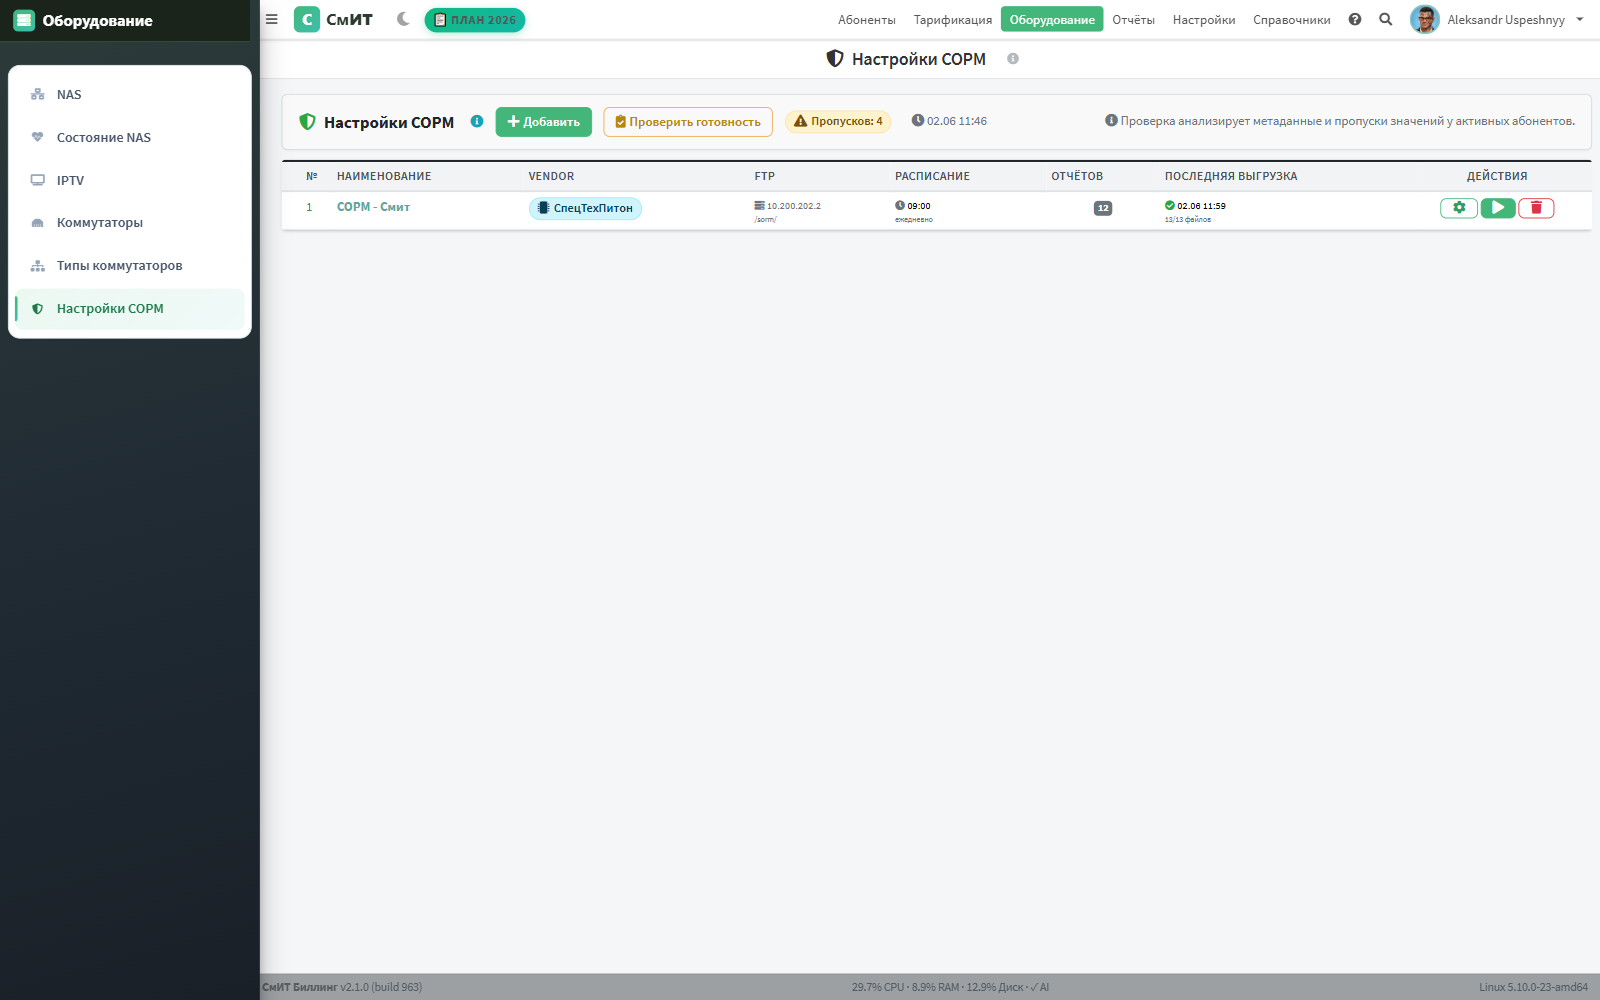Open the NAS sidebar item
The width and height of the screenshot is (1600, 1000).
point(130,95)
